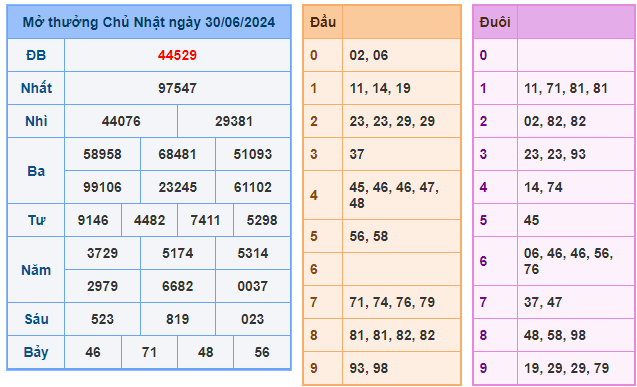Click the Năm number 6682

pos(178,286)
